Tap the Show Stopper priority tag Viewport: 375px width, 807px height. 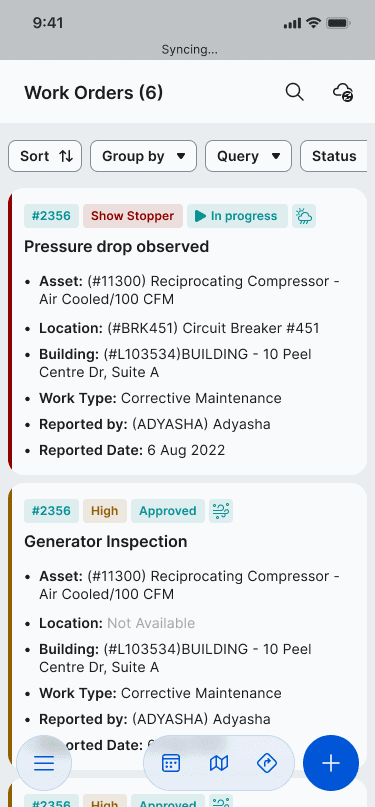pos(133,216)
